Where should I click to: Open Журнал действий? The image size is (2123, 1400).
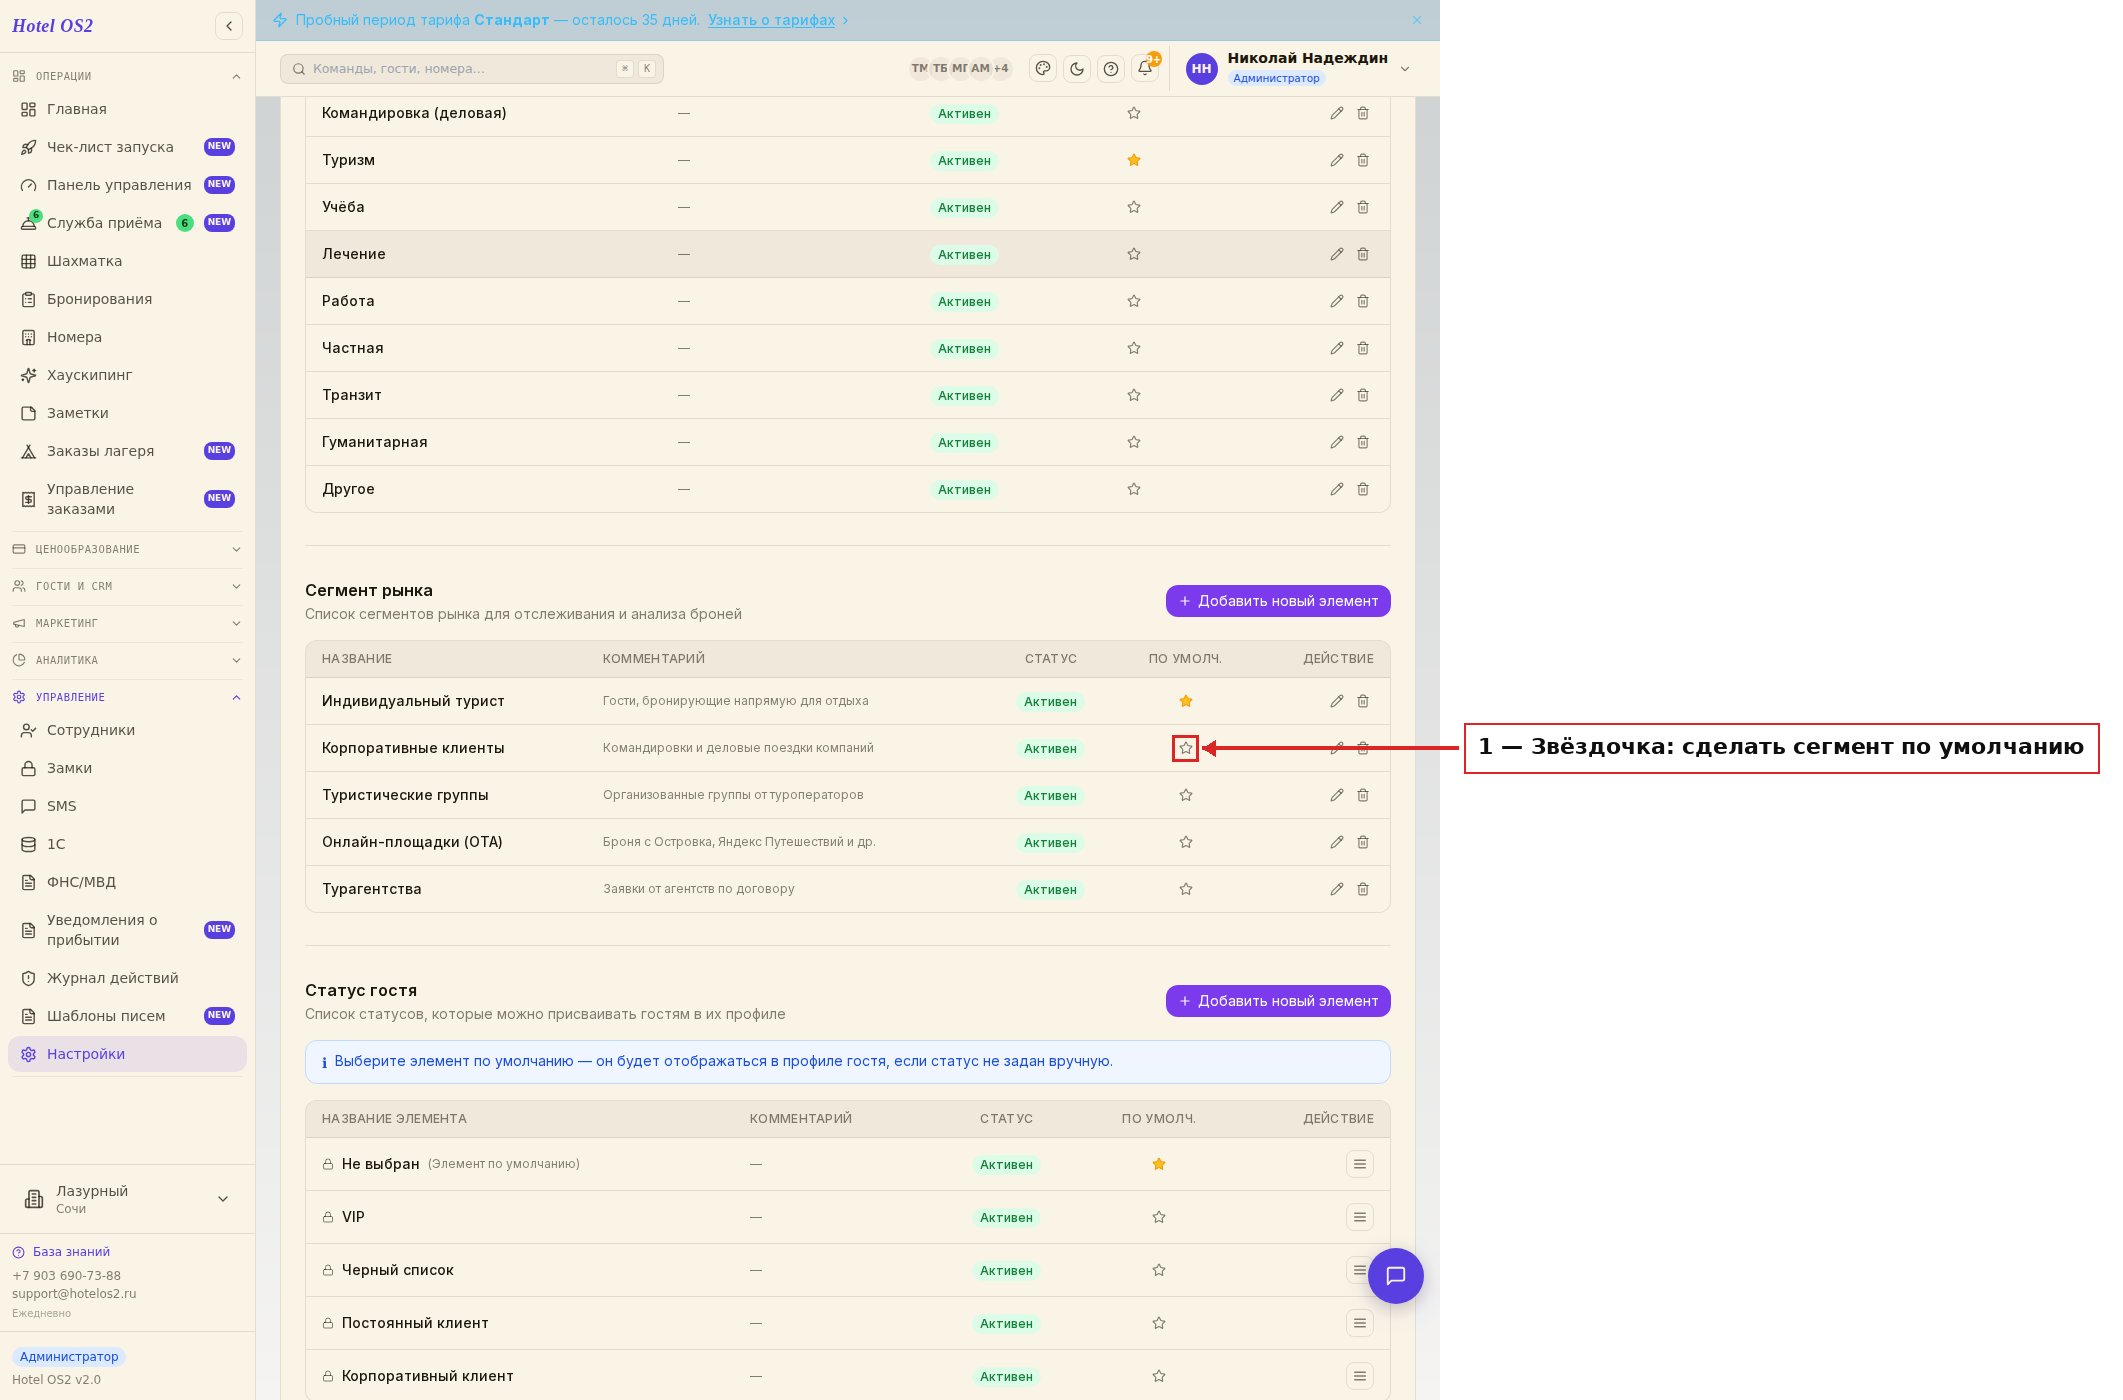pyautogui.click(x=127, y=978)
